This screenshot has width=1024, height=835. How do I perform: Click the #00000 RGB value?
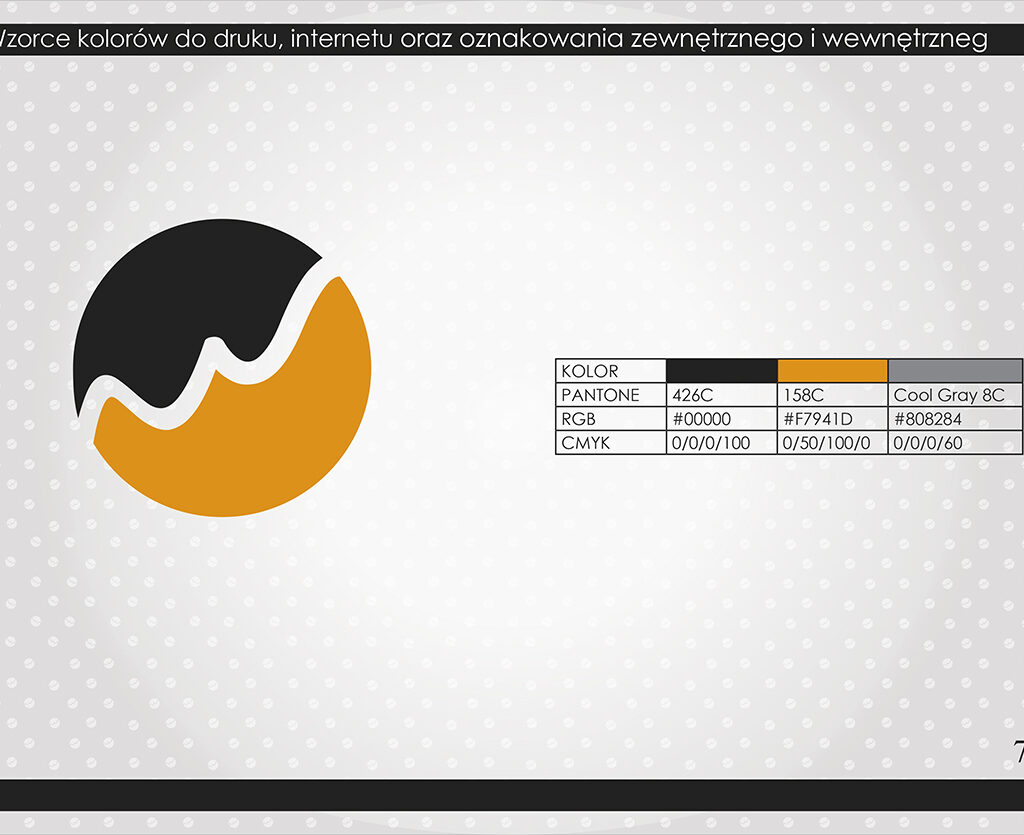[721, 419]
